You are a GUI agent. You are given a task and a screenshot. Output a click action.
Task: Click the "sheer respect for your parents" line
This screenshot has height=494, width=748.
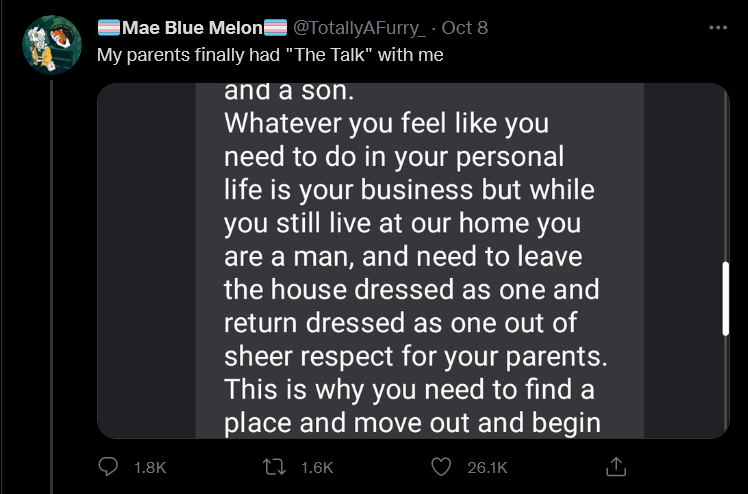tap(416, 357)
